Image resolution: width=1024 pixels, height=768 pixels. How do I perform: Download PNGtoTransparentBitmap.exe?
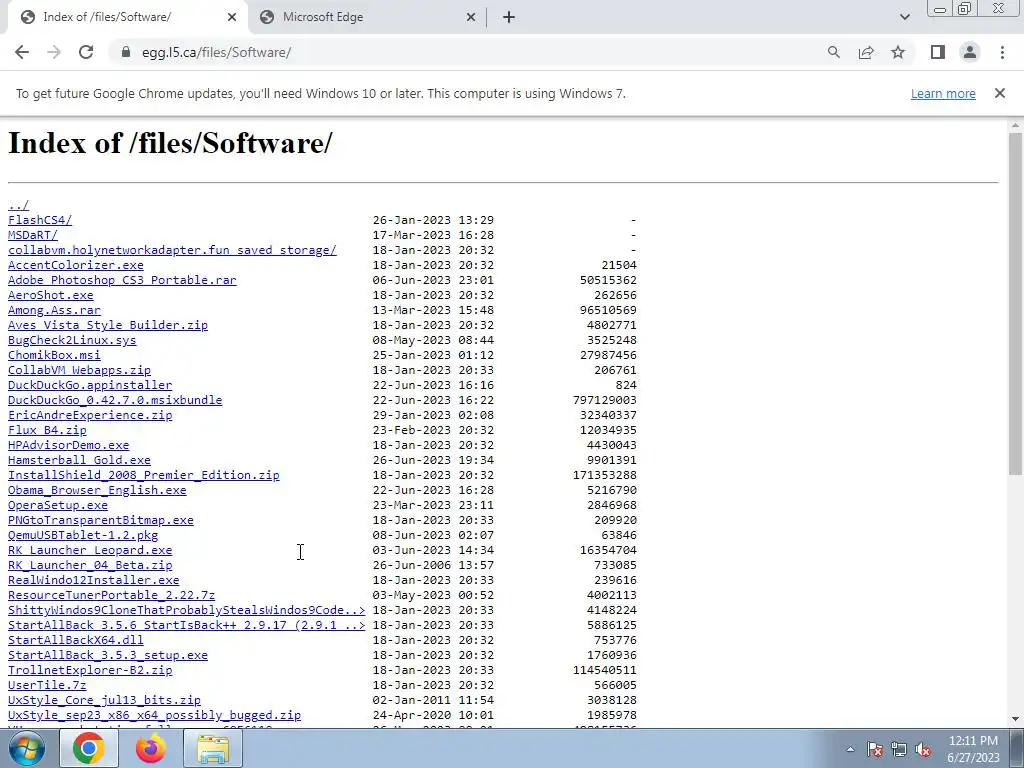click(x=101, y=520)
